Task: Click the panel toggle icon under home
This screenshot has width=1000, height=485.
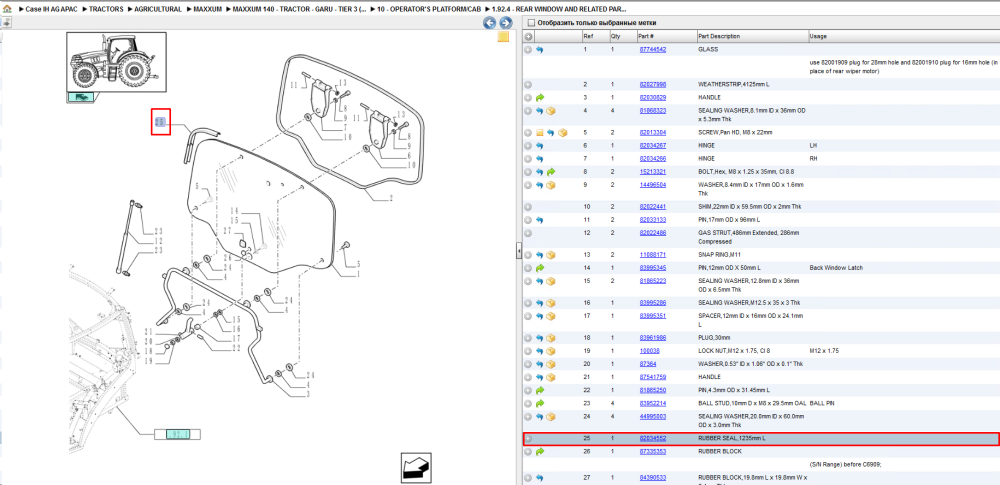Action: 5,22
